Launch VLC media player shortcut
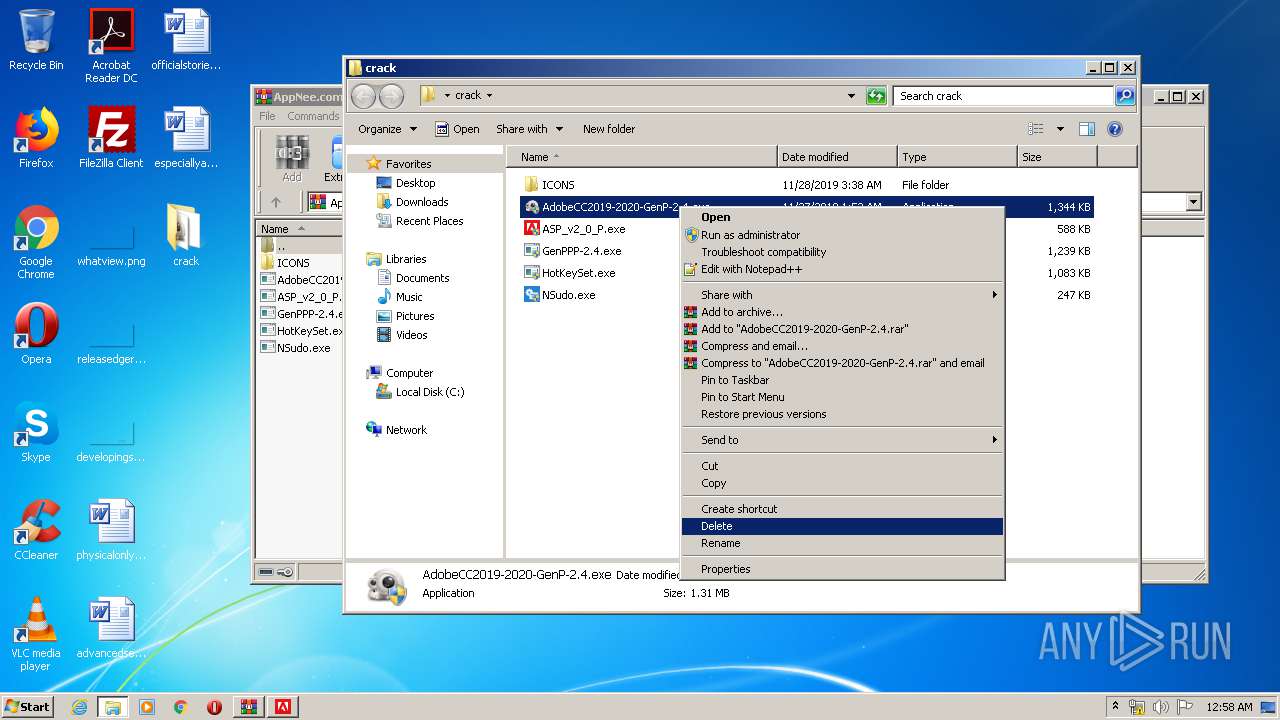Image resolution: width=1280 pixels, height=720 pixels. click(x=36, y=634)
